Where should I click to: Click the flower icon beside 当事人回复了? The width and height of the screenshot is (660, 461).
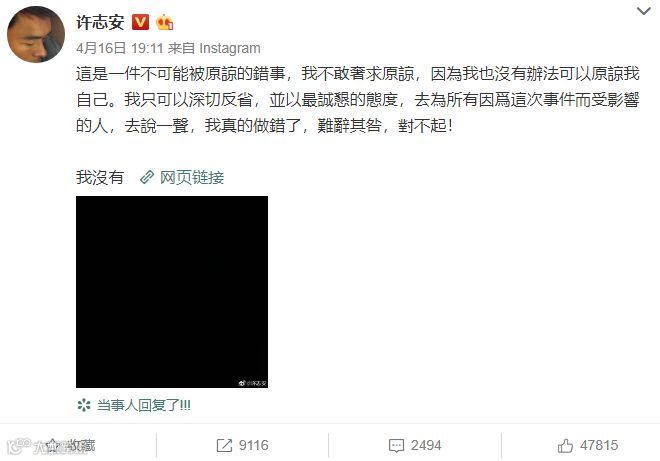coord(84,405)
